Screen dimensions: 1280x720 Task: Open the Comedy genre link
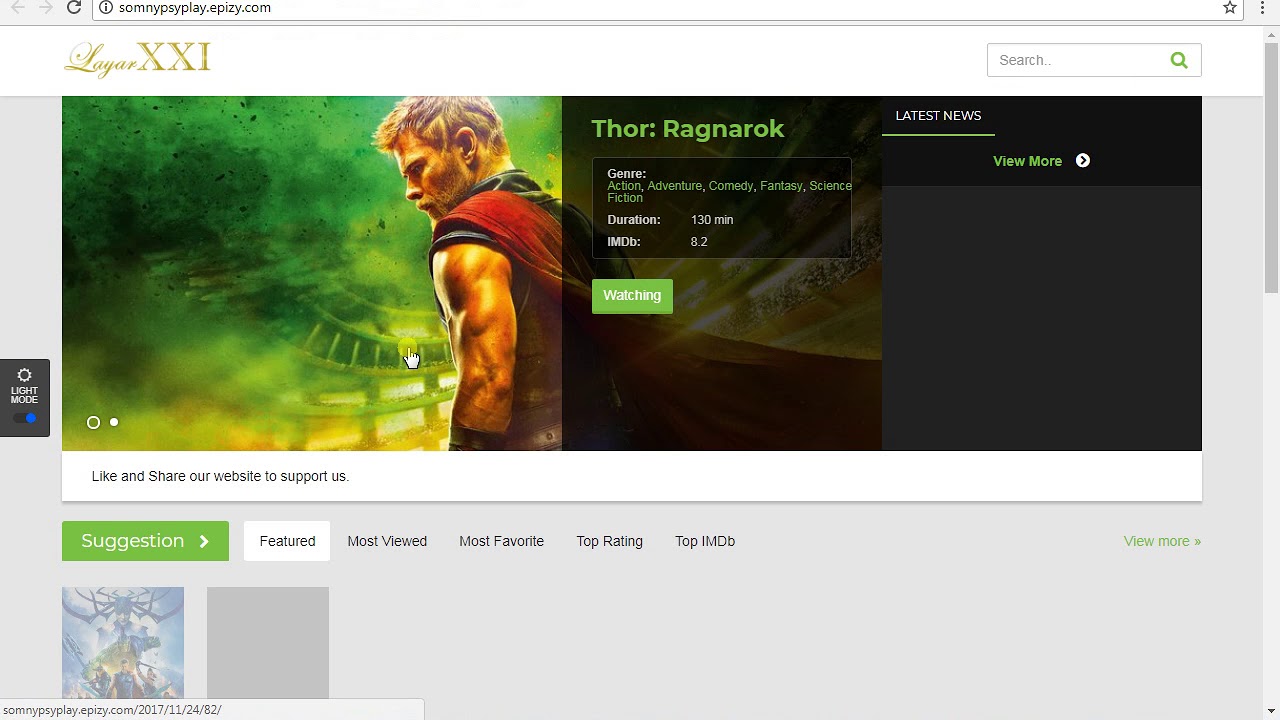pos(731,186)
